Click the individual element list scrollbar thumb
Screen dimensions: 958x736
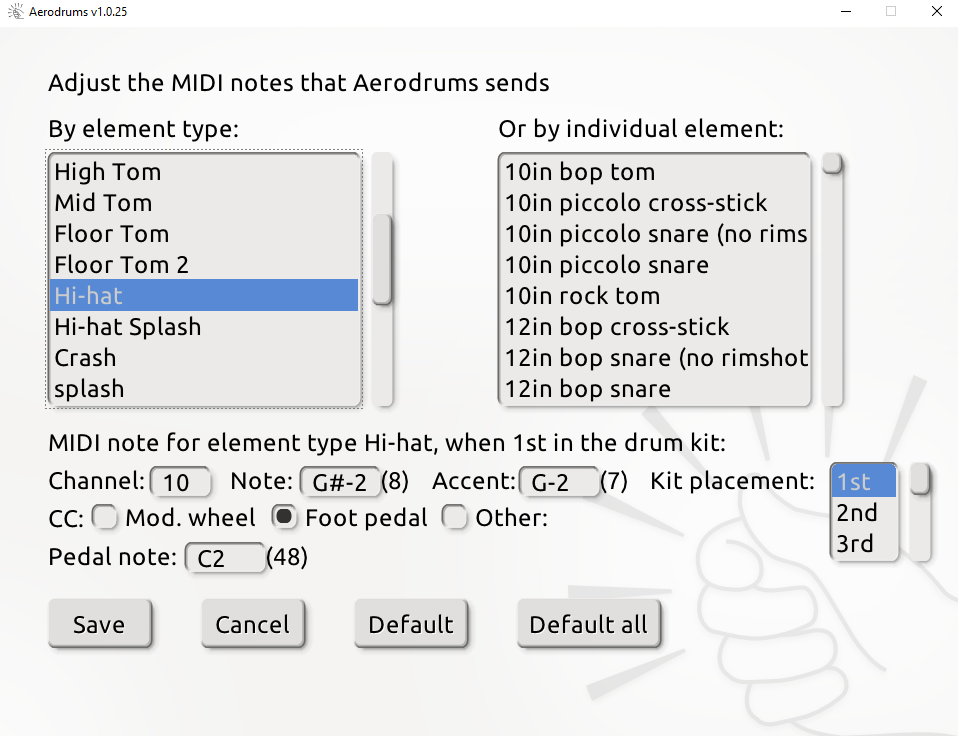(832, 164)
